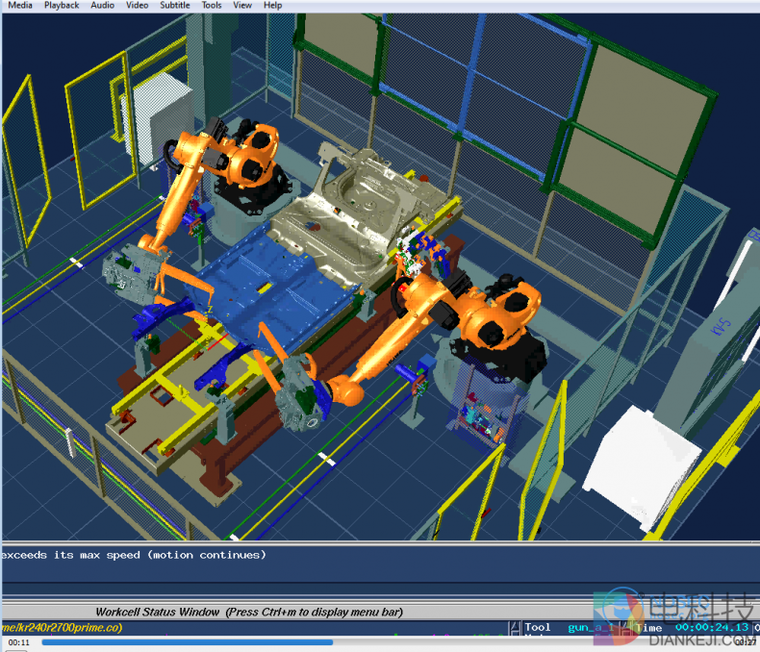
Task: Open the Subtitle menu
Action: (175, 5)
